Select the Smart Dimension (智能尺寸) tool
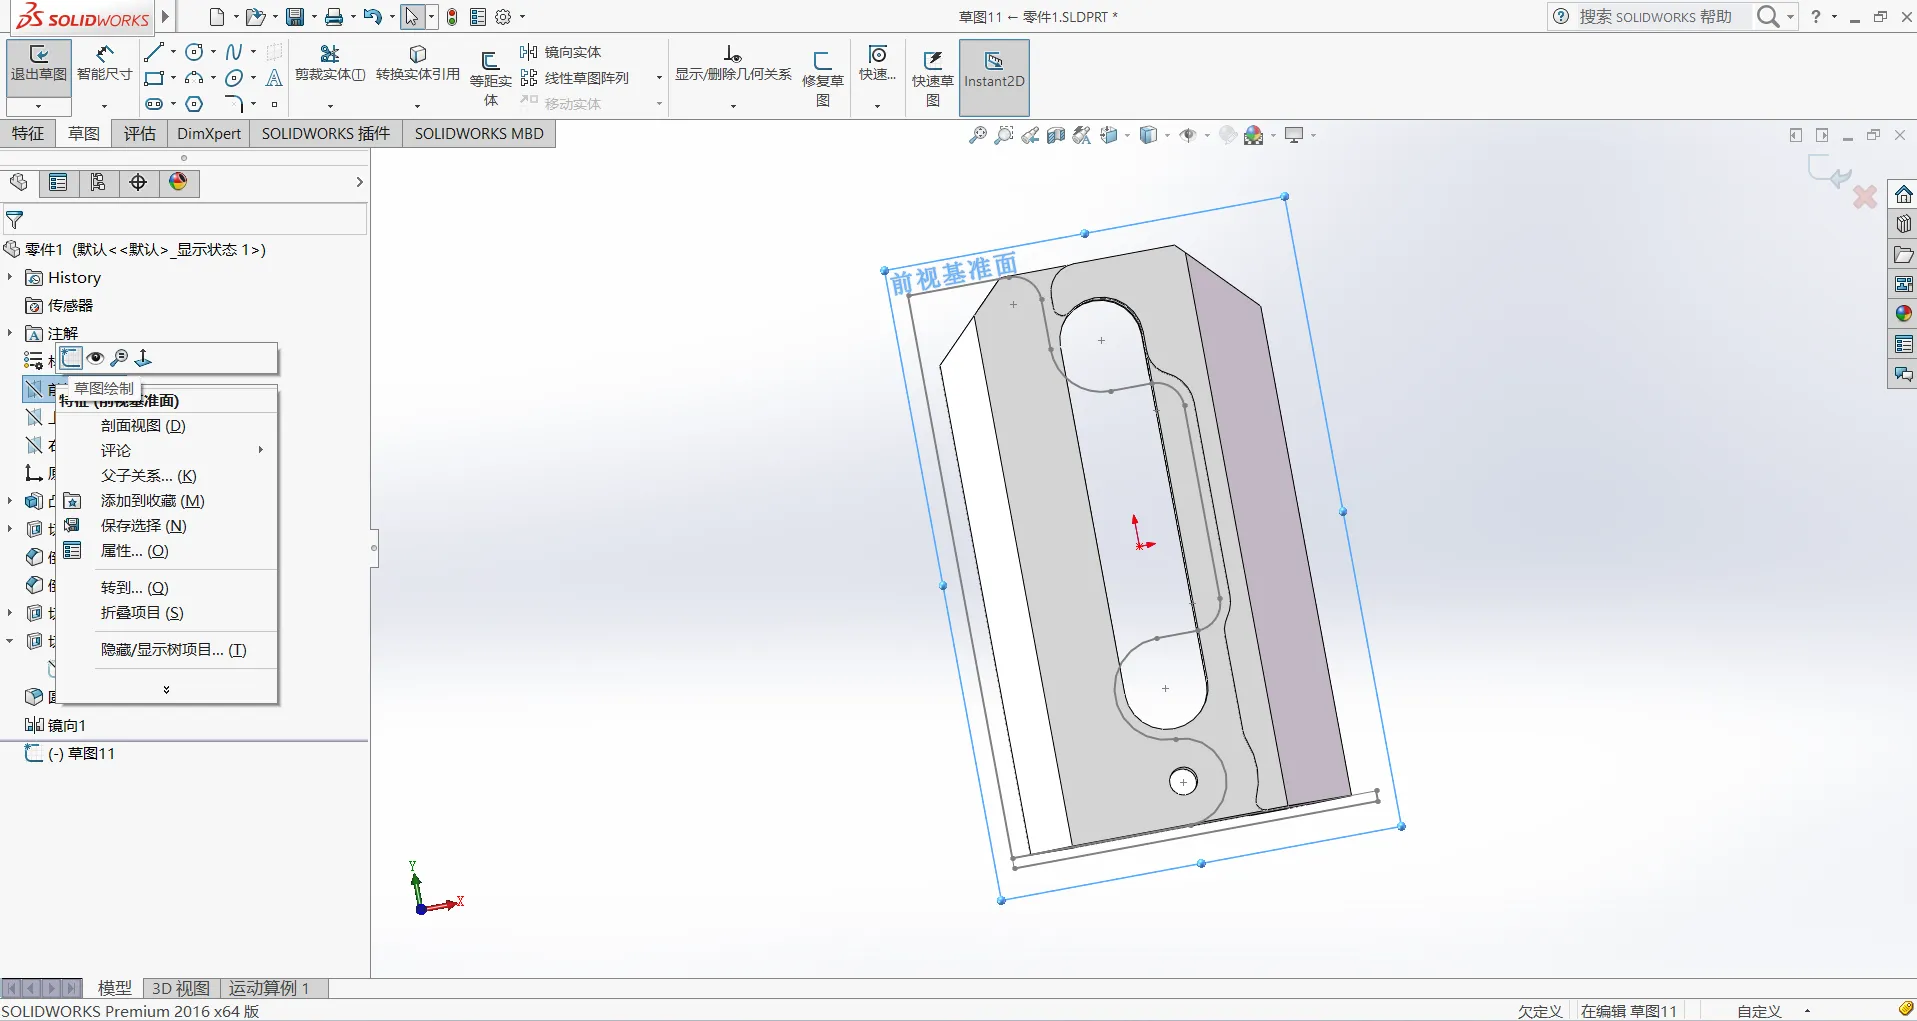 pyautogui.click(x=104, y=64)
